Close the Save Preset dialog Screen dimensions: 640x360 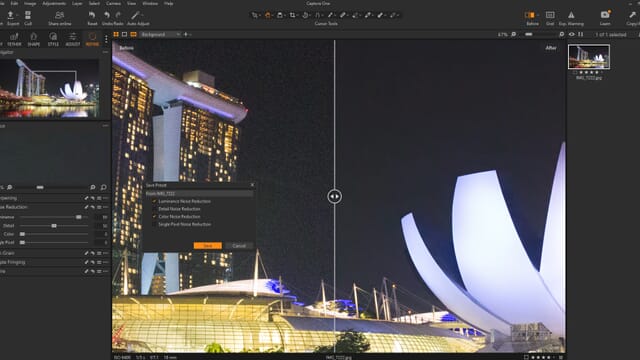(x=252, y=185)
